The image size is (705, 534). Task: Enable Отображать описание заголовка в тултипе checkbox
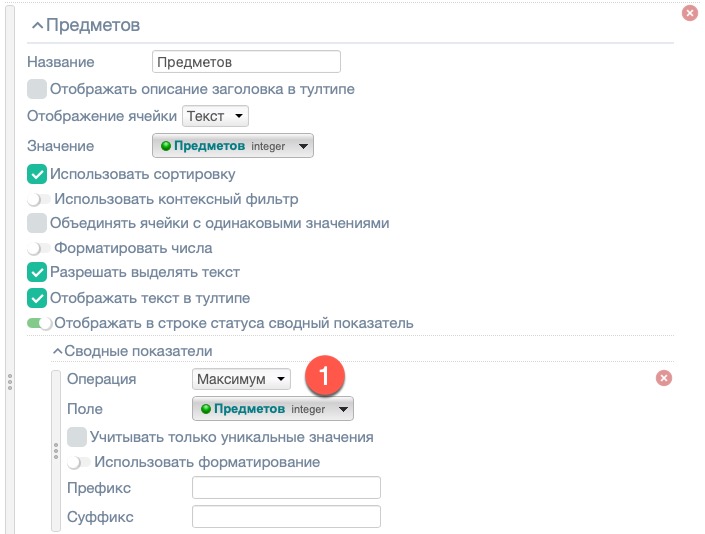[37, 89]
